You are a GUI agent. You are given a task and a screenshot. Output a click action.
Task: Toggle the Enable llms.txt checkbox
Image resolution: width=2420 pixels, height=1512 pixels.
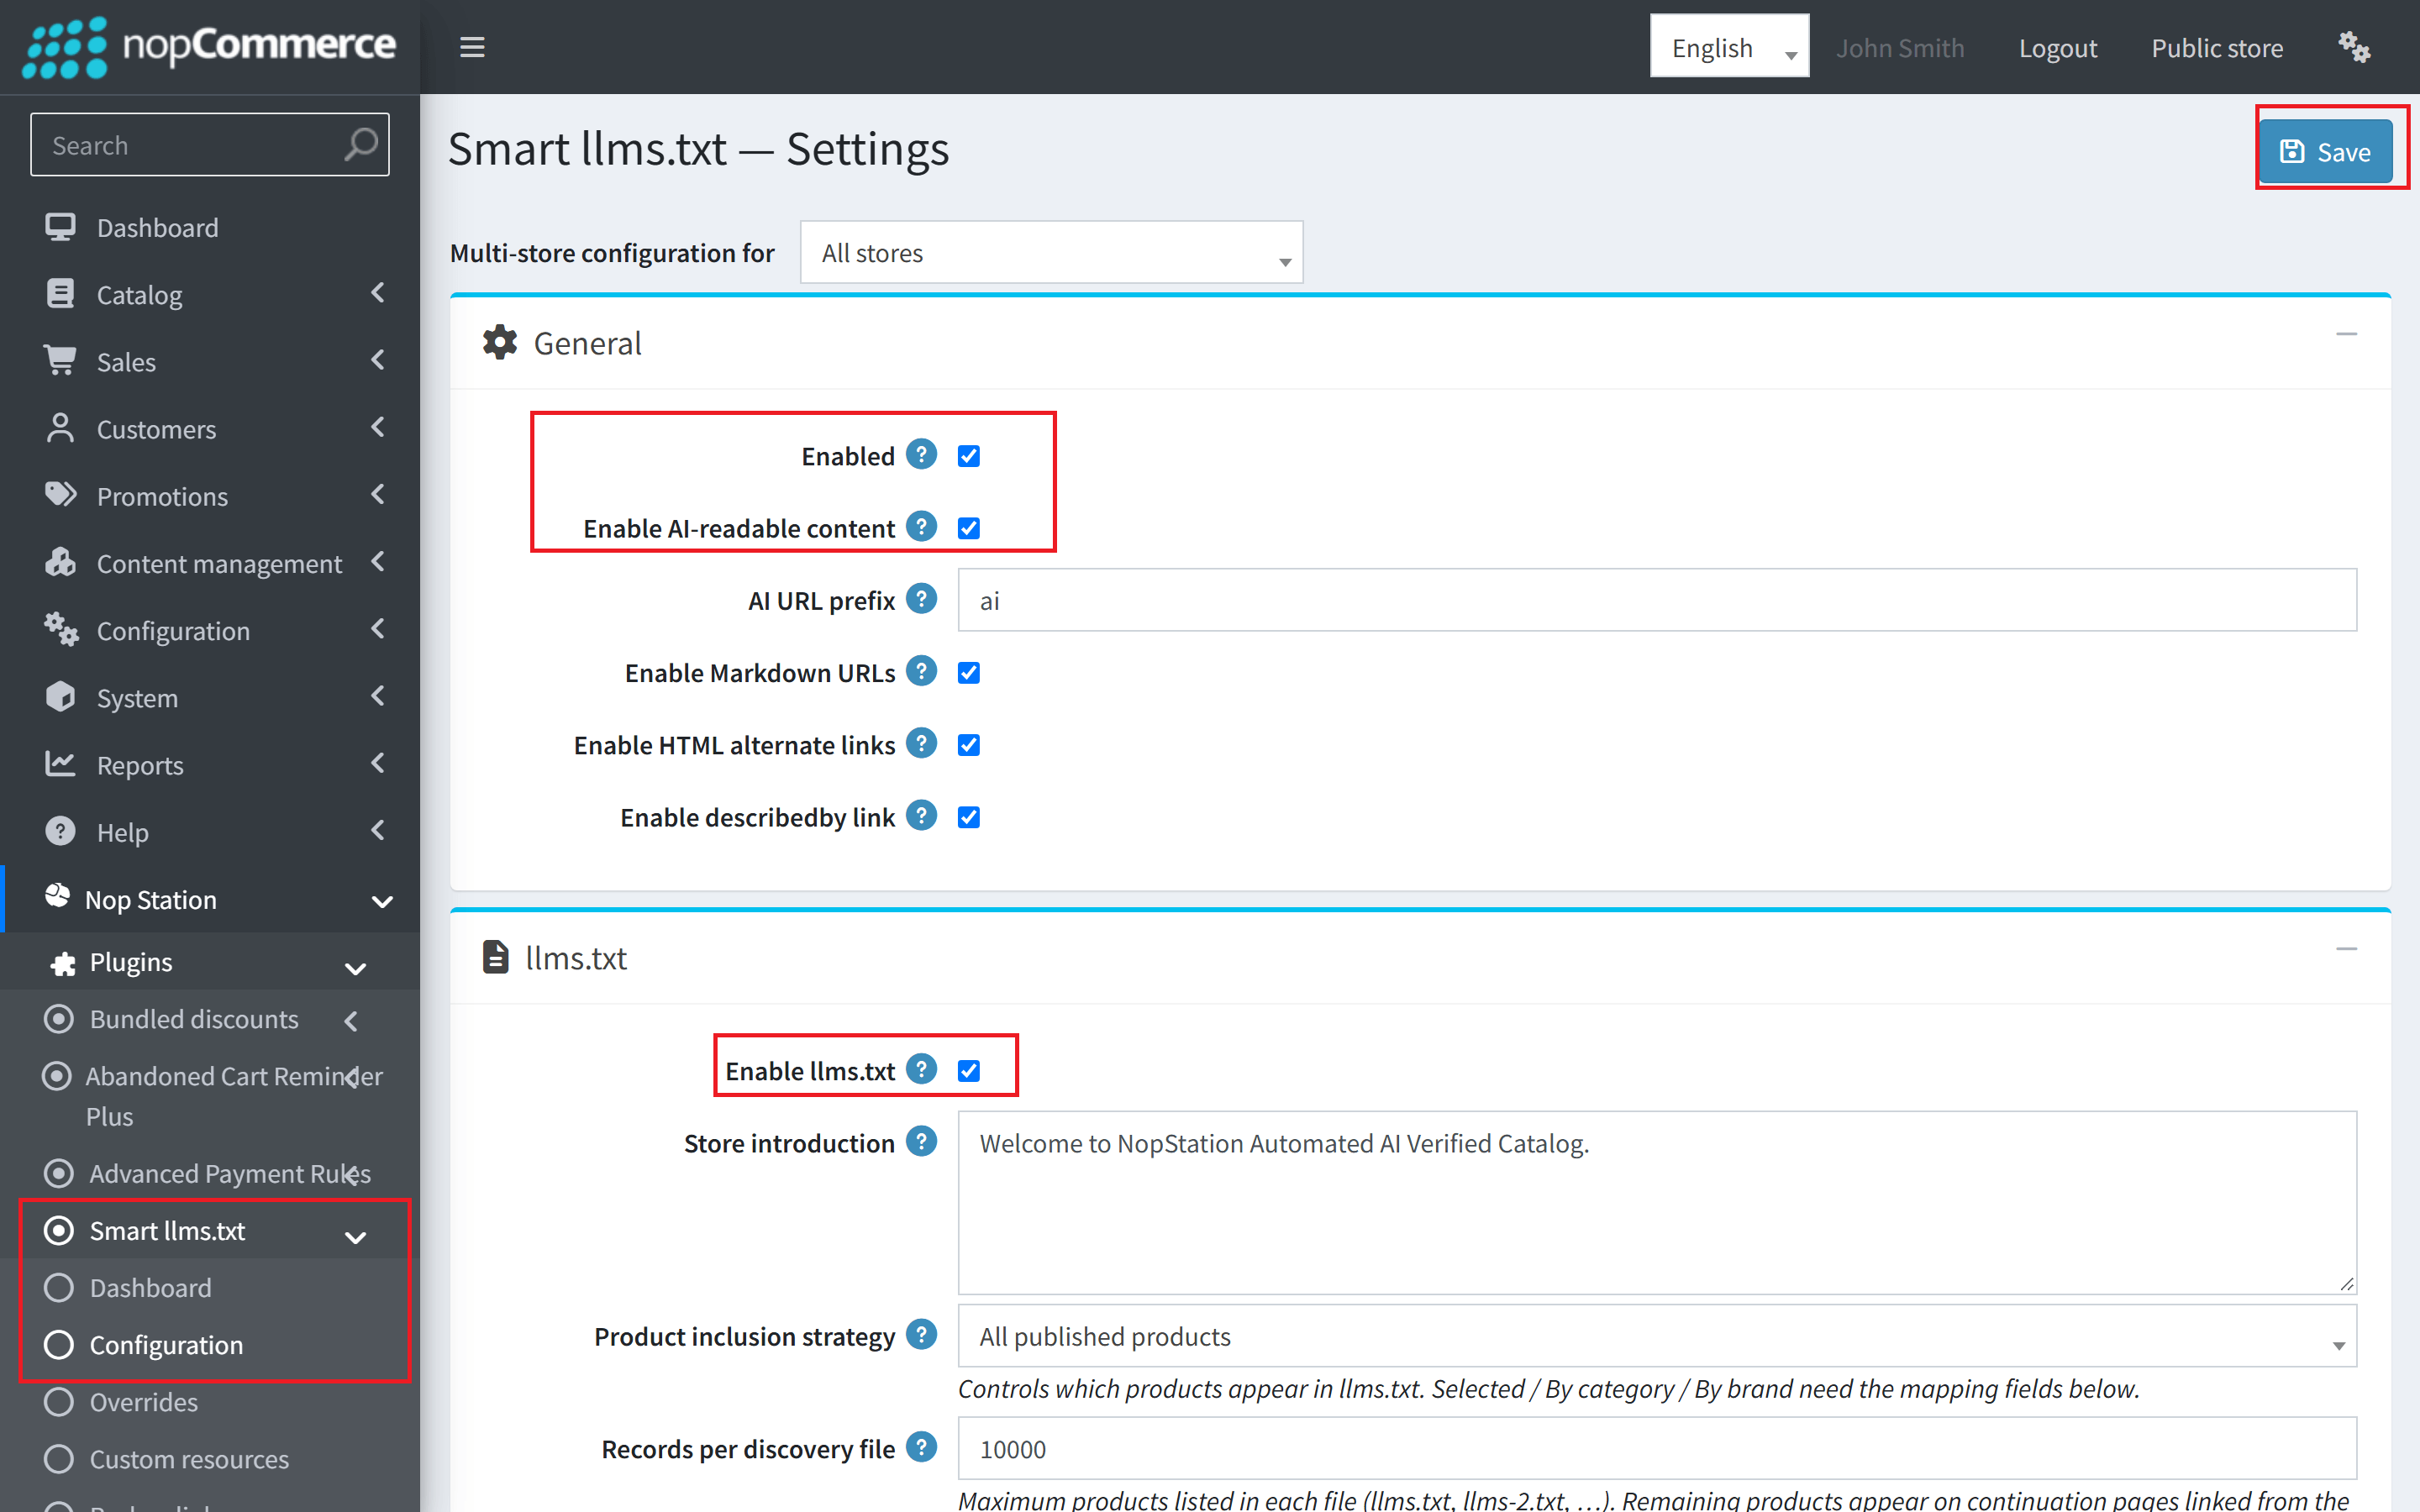968,1071
